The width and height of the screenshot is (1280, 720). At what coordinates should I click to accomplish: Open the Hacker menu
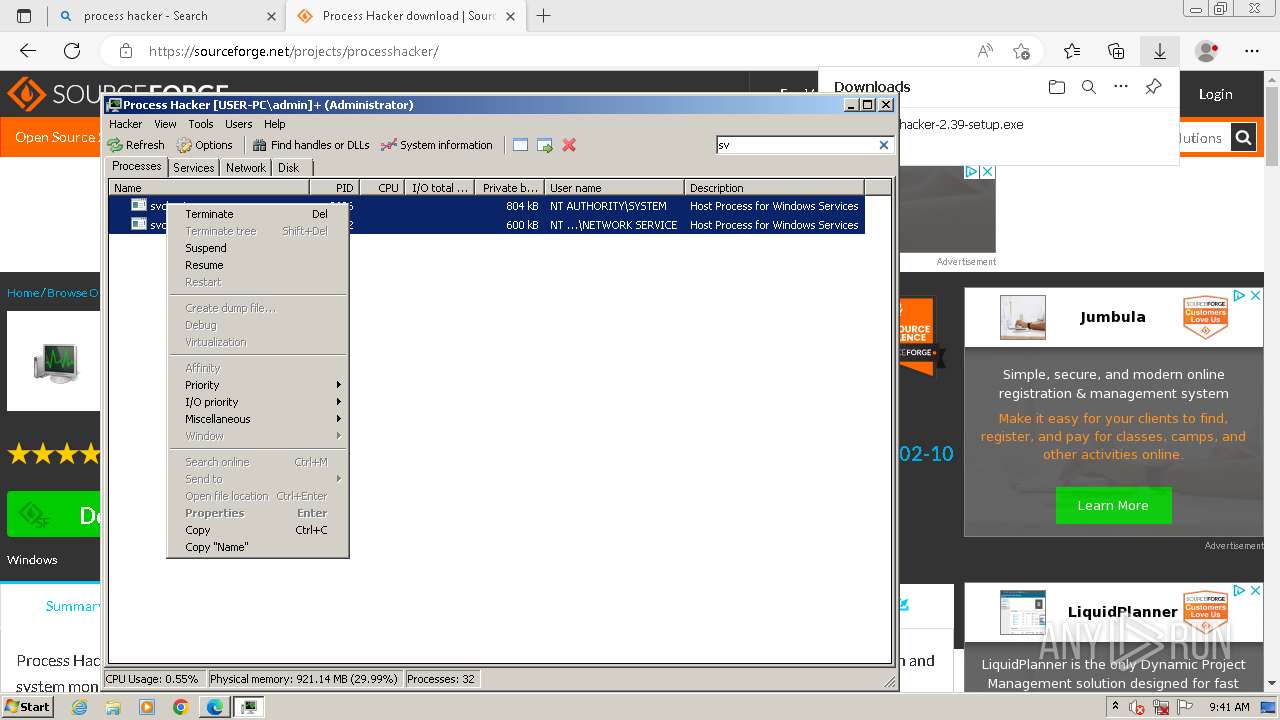point(126,124)
